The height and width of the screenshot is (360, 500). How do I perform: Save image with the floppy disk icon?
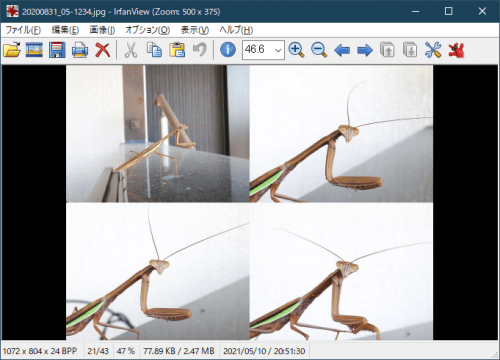tap(57, 50)
